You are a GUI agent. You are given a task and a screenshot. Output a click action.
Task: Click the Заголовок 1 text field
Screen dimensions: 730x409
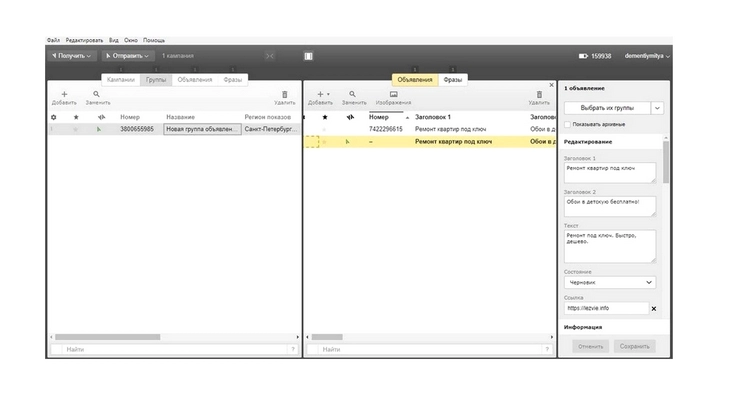tap(610, 172)
